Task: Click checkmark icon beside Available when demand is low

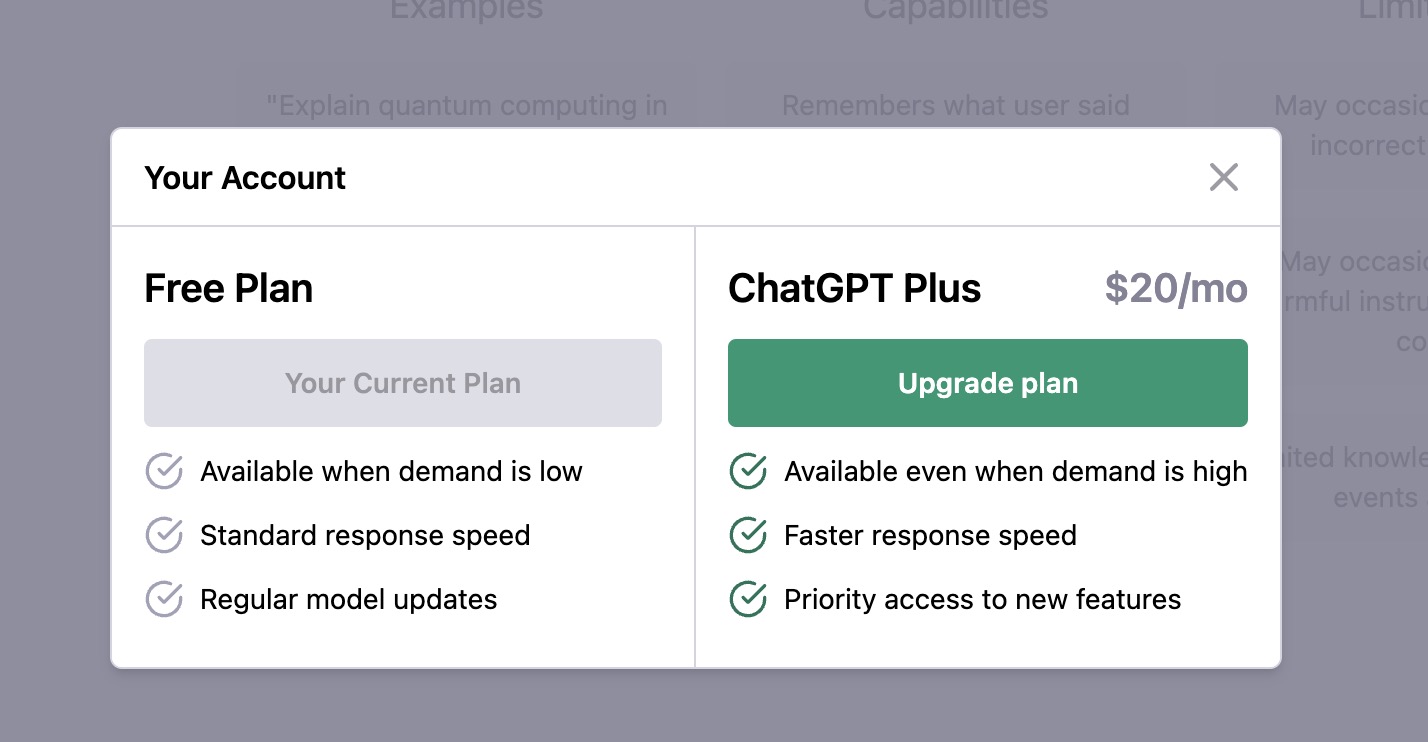Action: [164, 471]
